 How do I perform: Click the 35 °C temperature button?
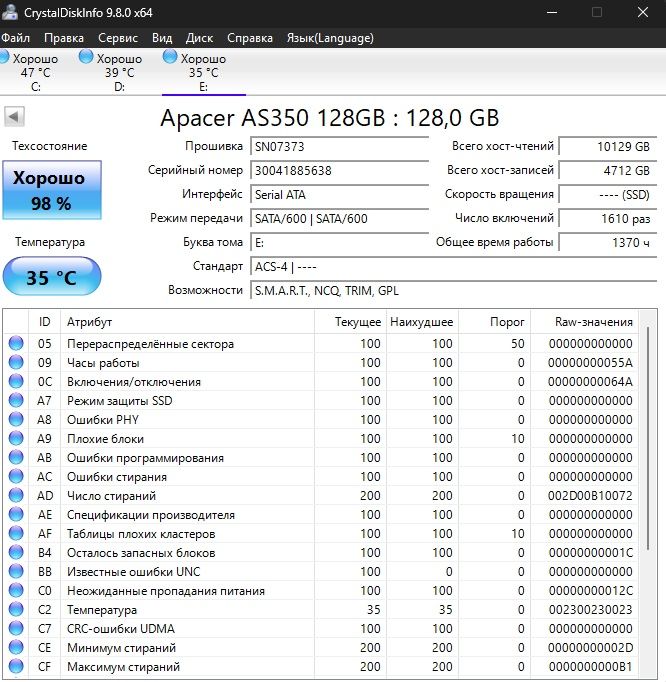[52, 277]
